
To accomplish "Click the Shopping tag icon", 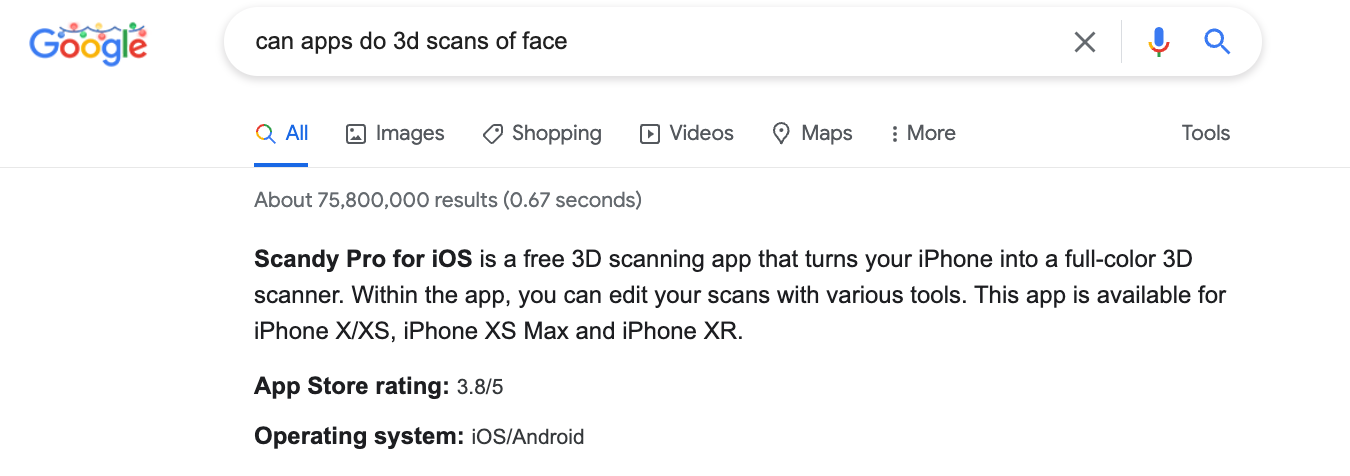I will coord(492,134).
